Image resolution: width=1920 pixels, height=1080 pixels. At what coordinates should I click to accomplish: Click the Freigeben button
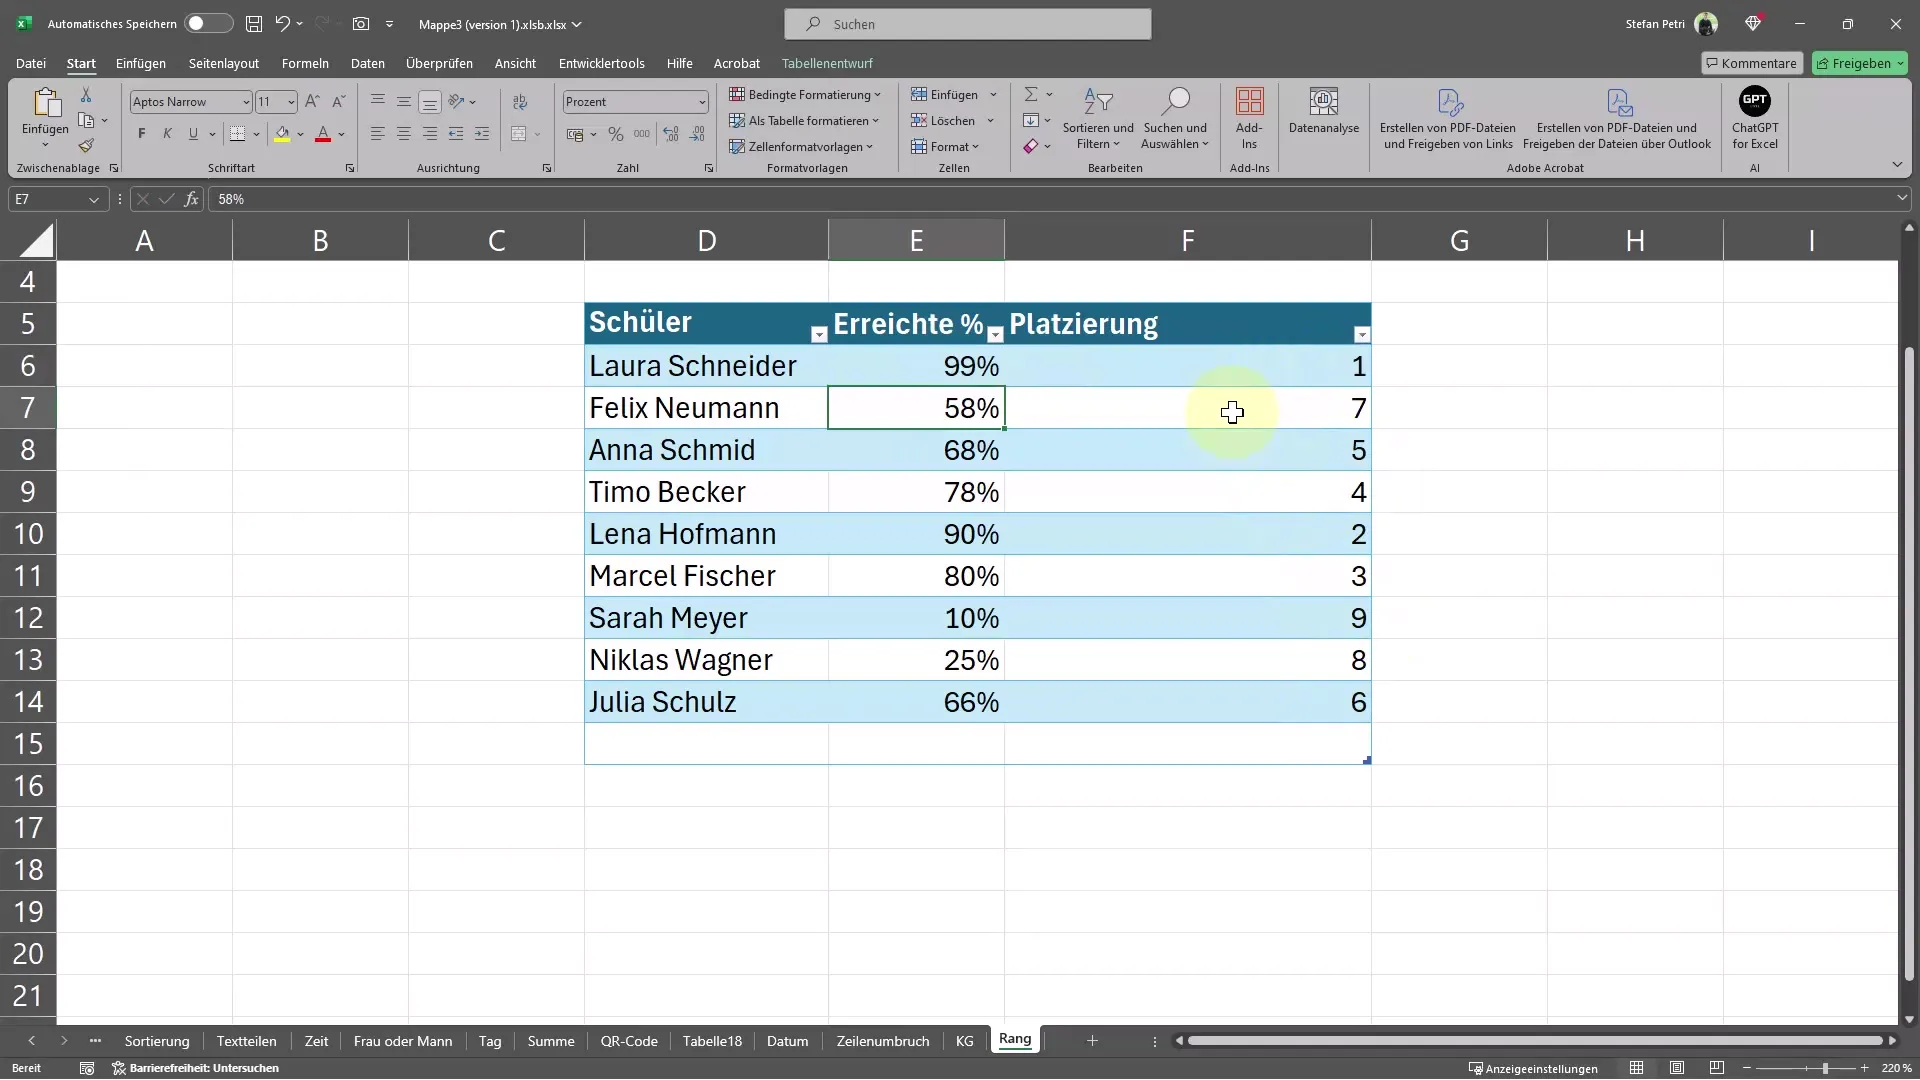click(x=1861, y=62)
